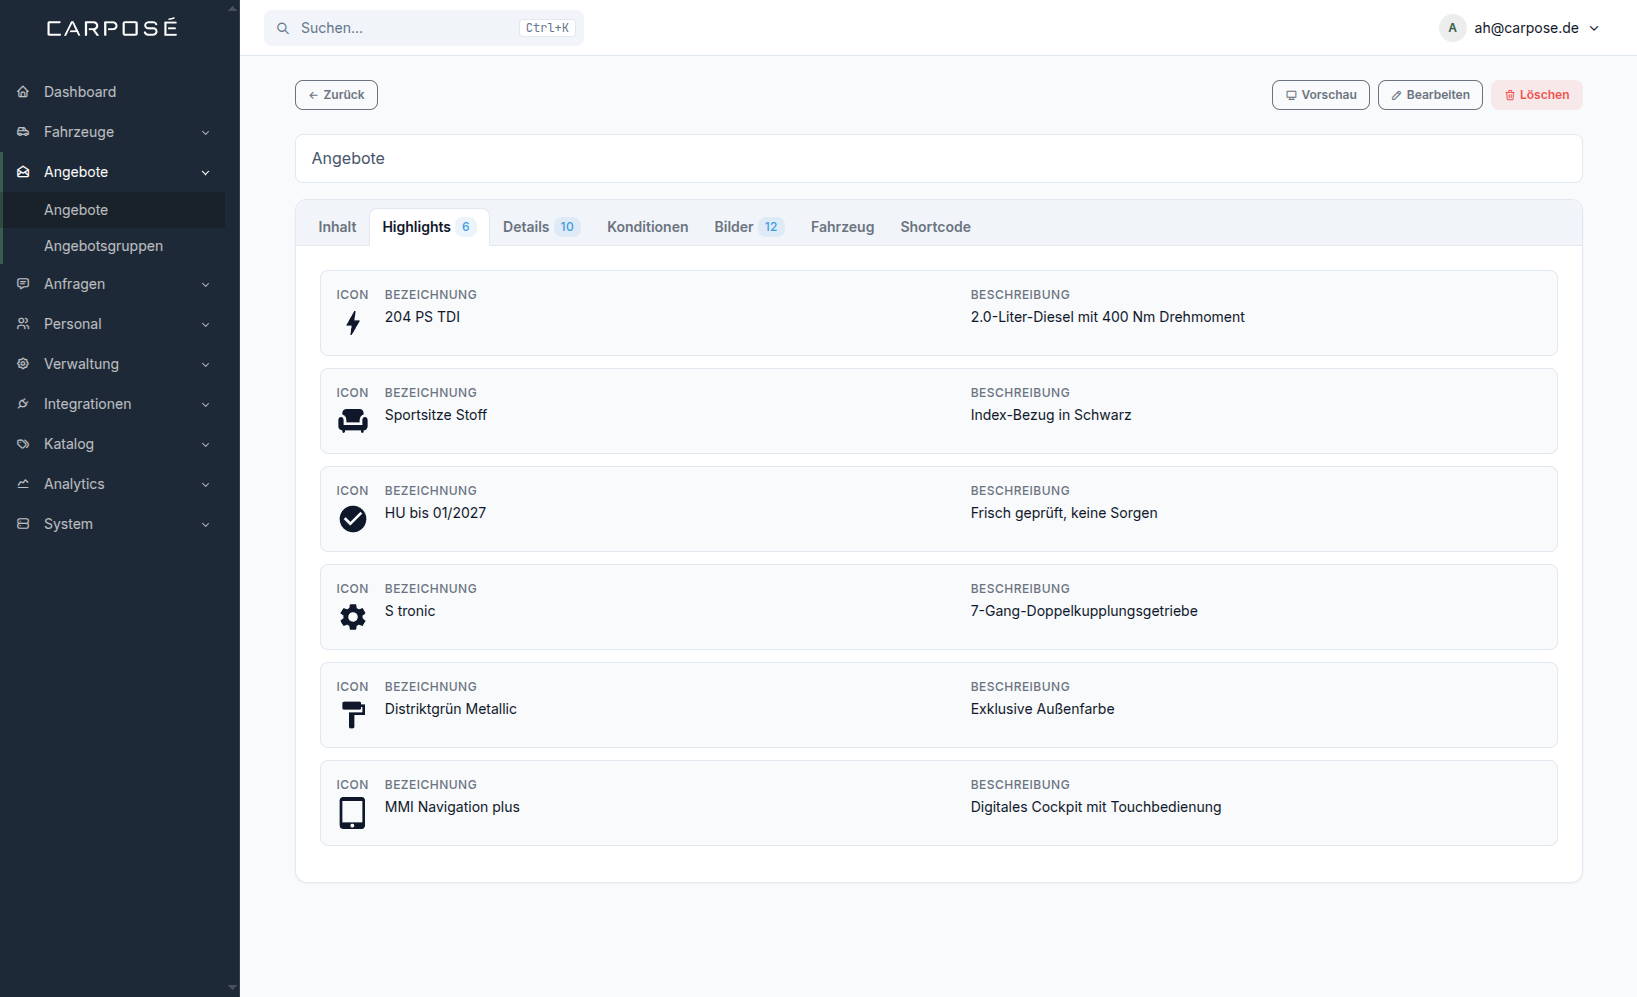Open Angebotsgruppen in the sidebar
Viewport: 1637px width, 997px height.
point(114,246)
